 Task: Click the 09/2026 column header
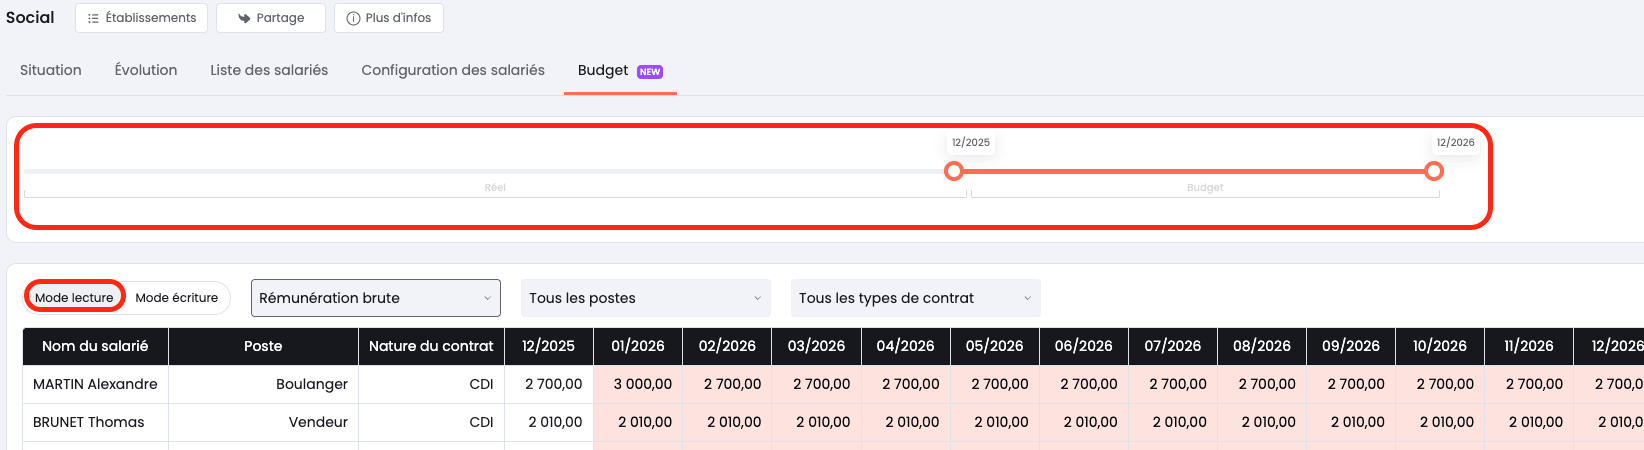tap(1351, 346)
